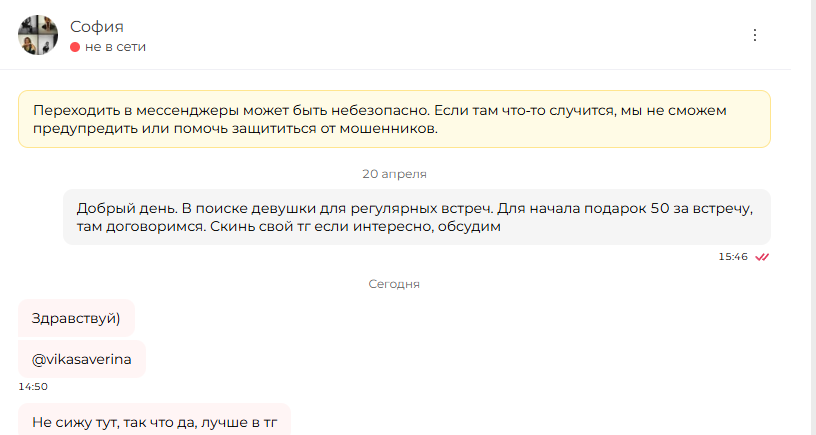Click 'подарок 50 за встречу' text
Viewport: 816px width, 435px height.
[x=668, y=208]
